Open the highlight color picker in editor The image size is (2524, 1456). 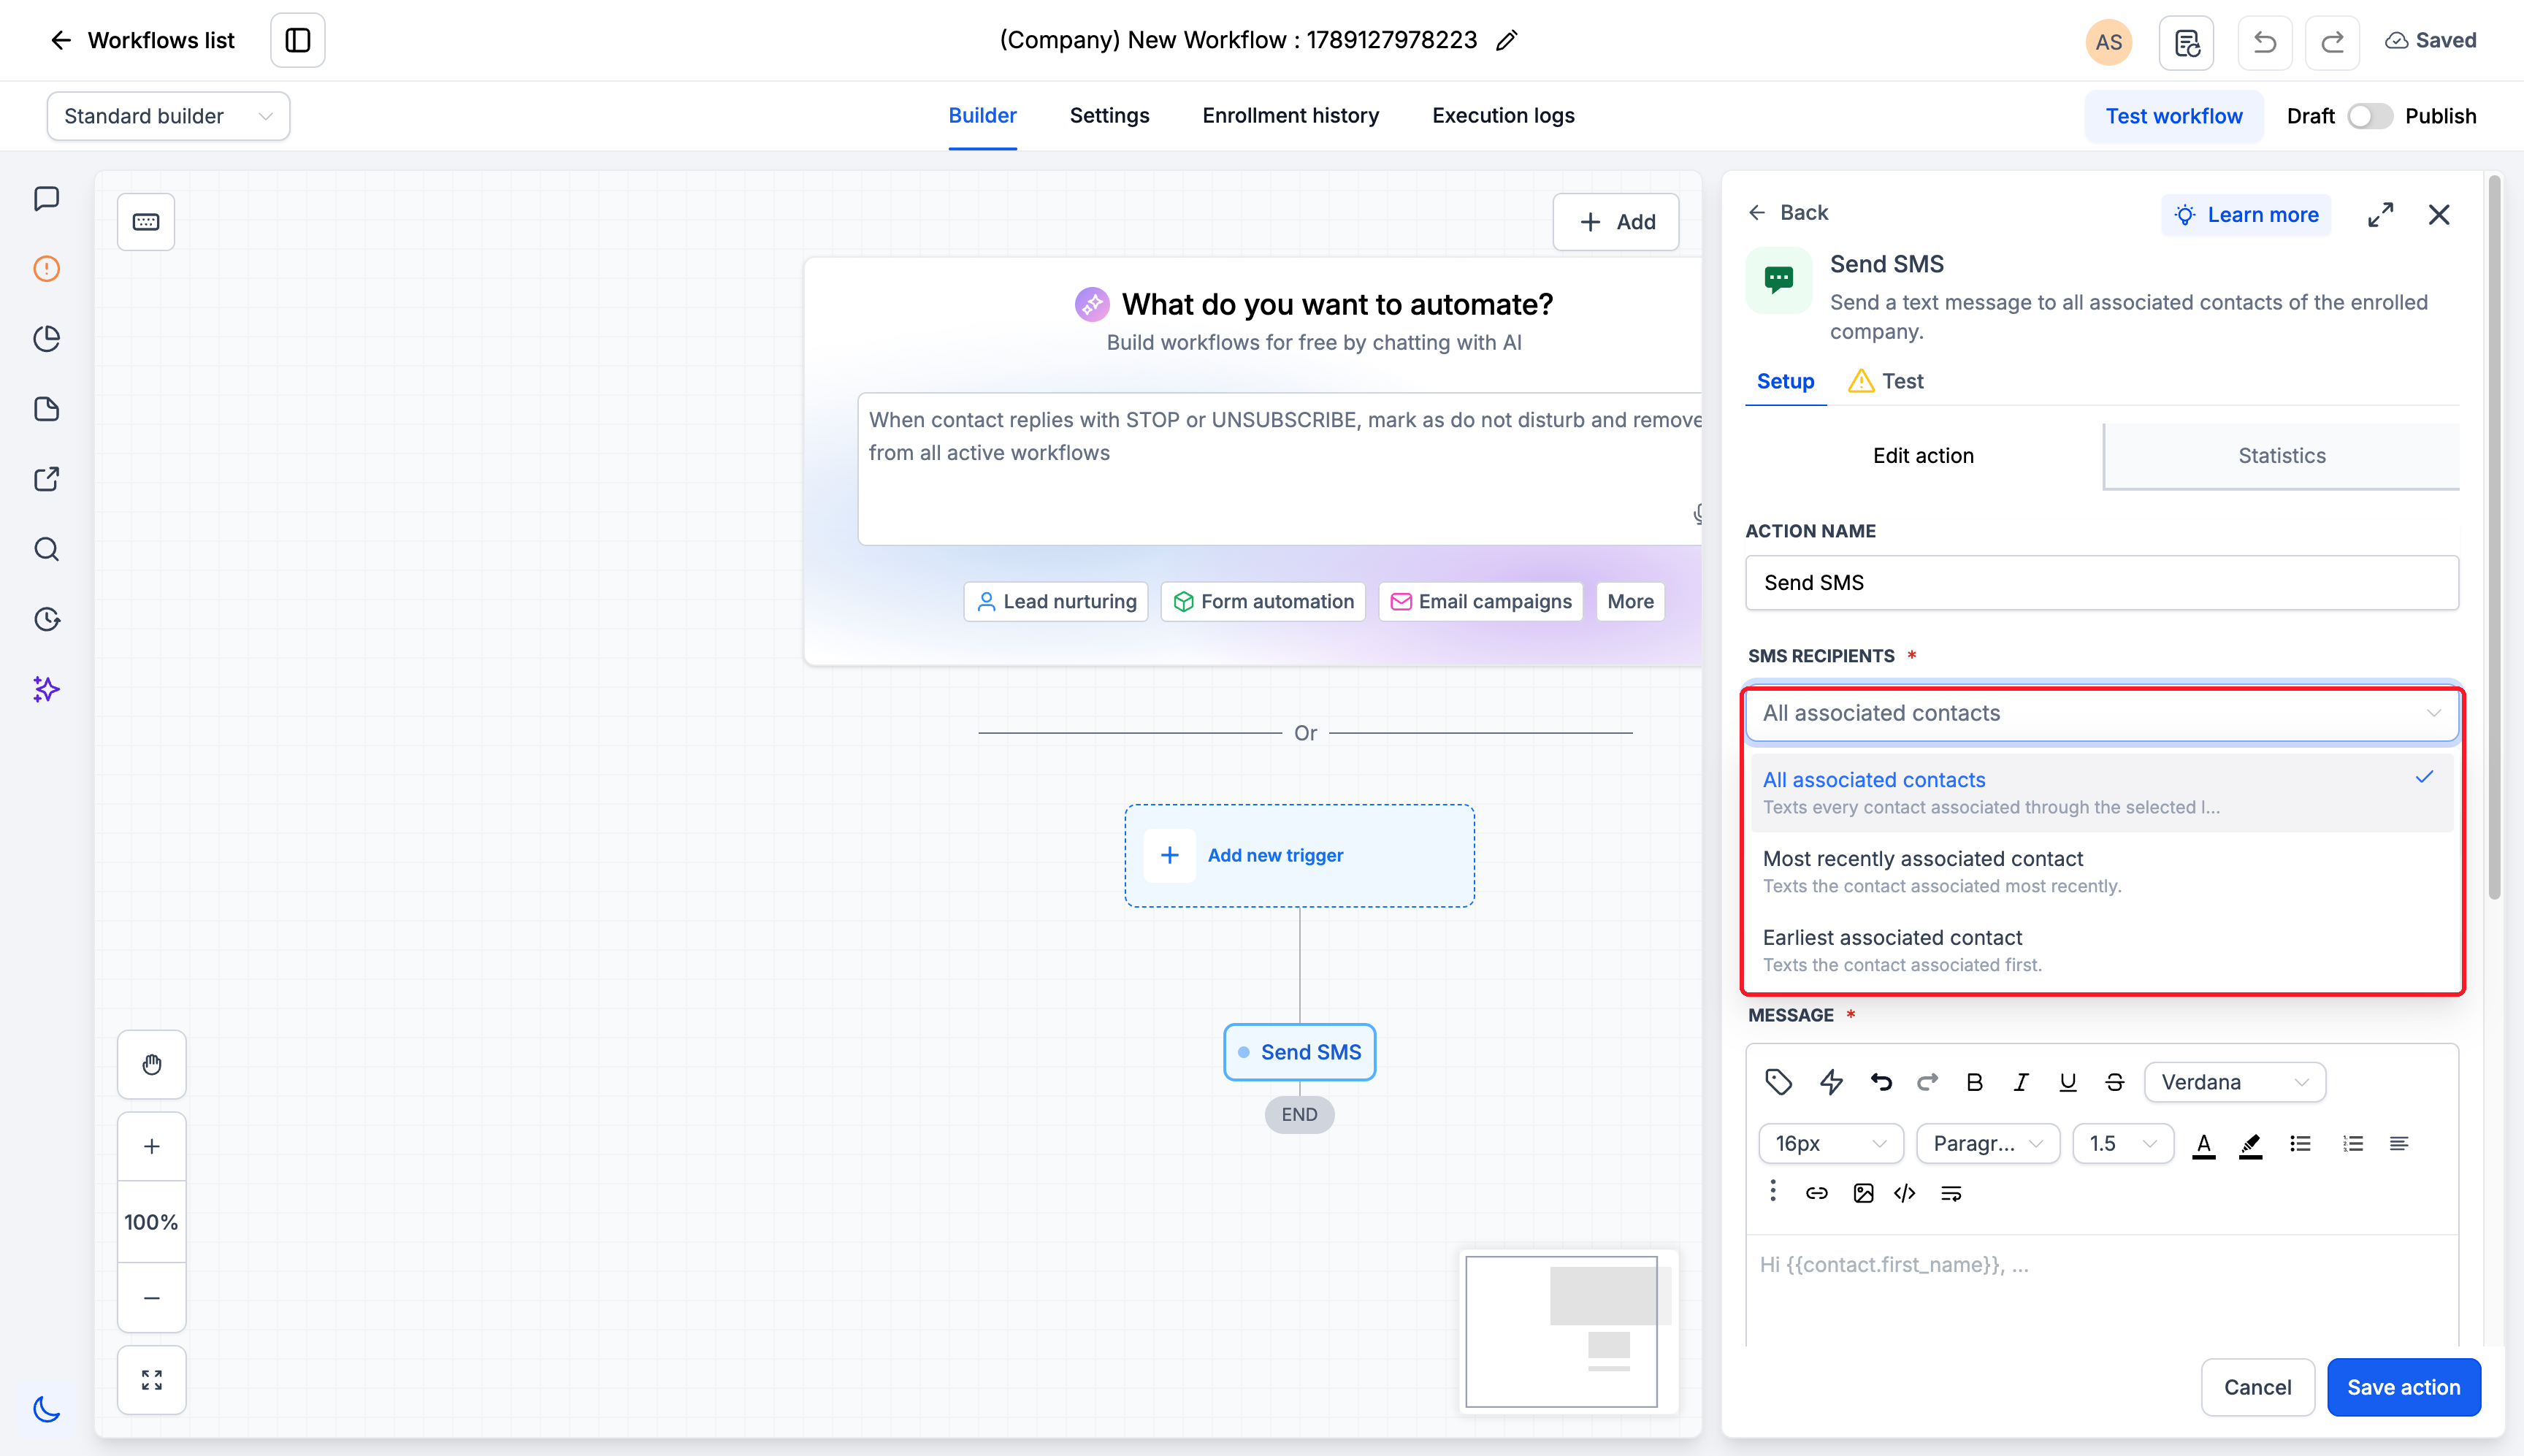(2250, 1144)
